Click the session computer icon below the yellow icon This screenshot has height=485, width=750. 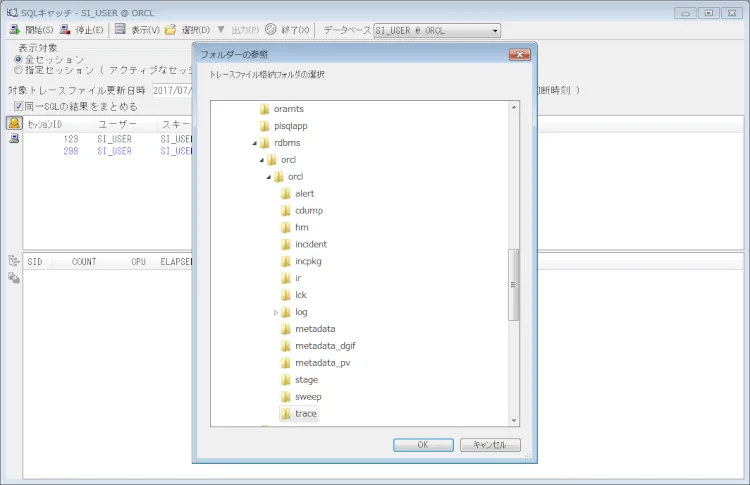pos(14,139)
